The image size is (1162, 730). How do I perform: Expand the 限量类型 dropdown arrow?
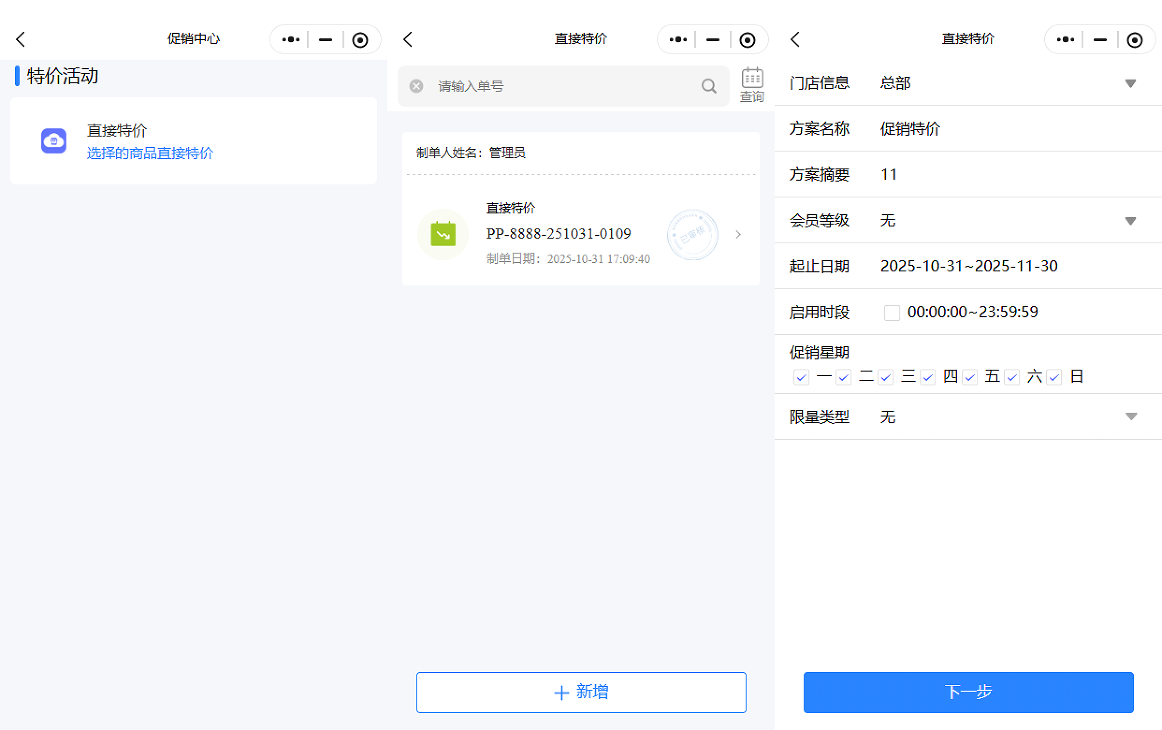point(1131,417)
